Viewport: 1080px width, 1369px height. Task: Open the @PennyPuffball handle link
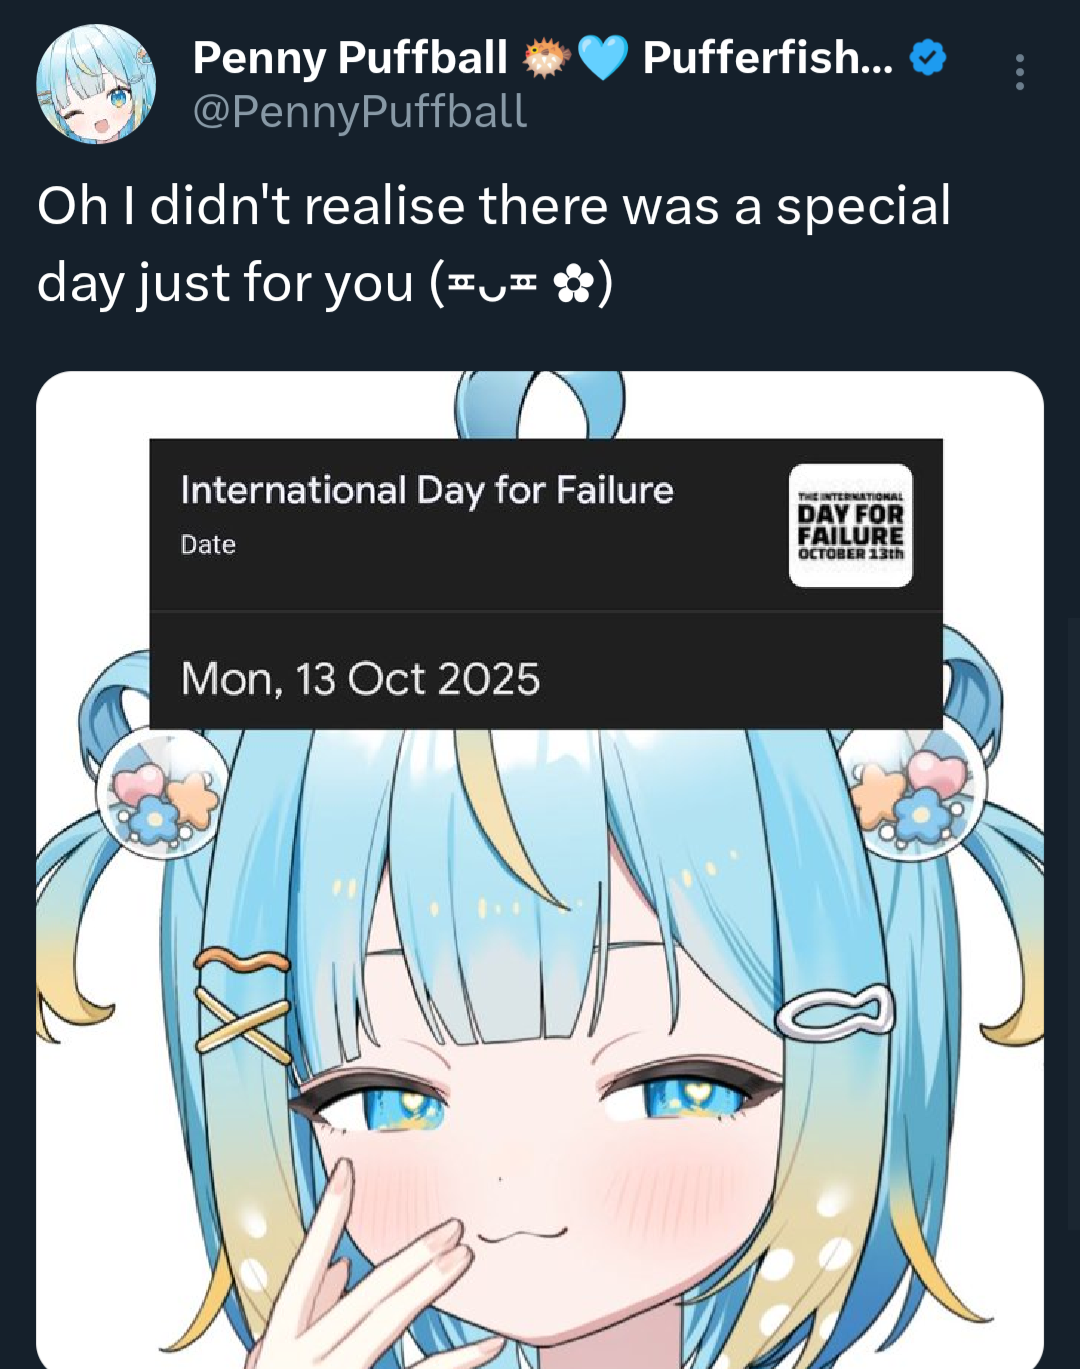(359, 111)
